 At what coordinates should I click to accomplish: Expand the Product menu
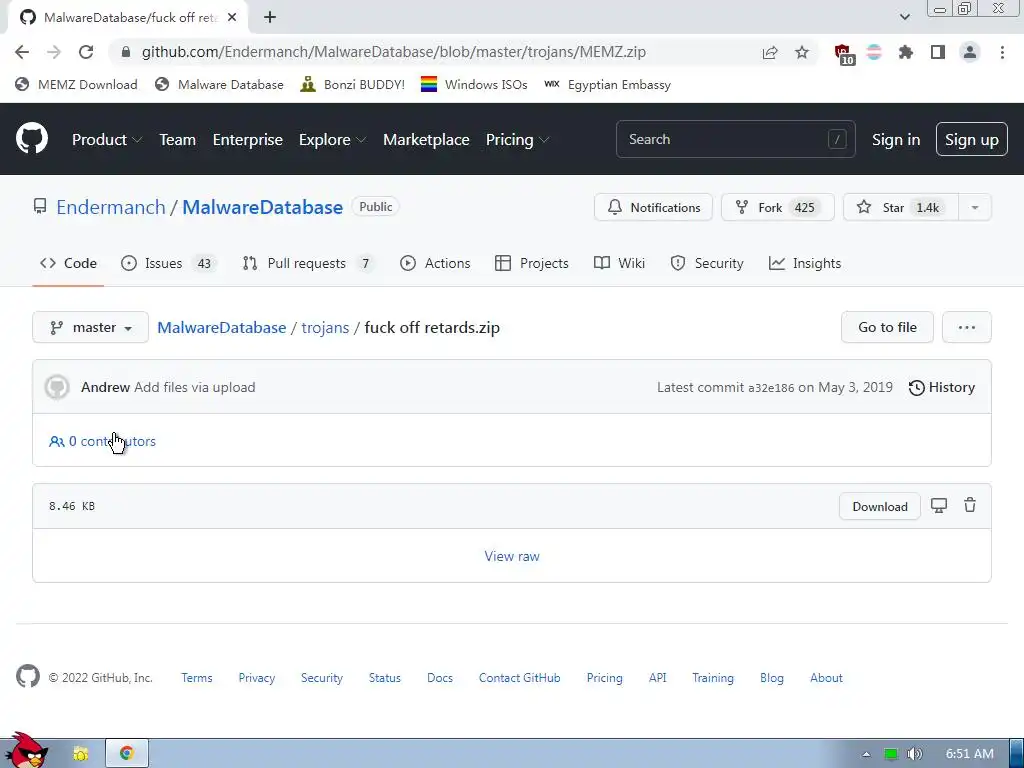point(107,140)
